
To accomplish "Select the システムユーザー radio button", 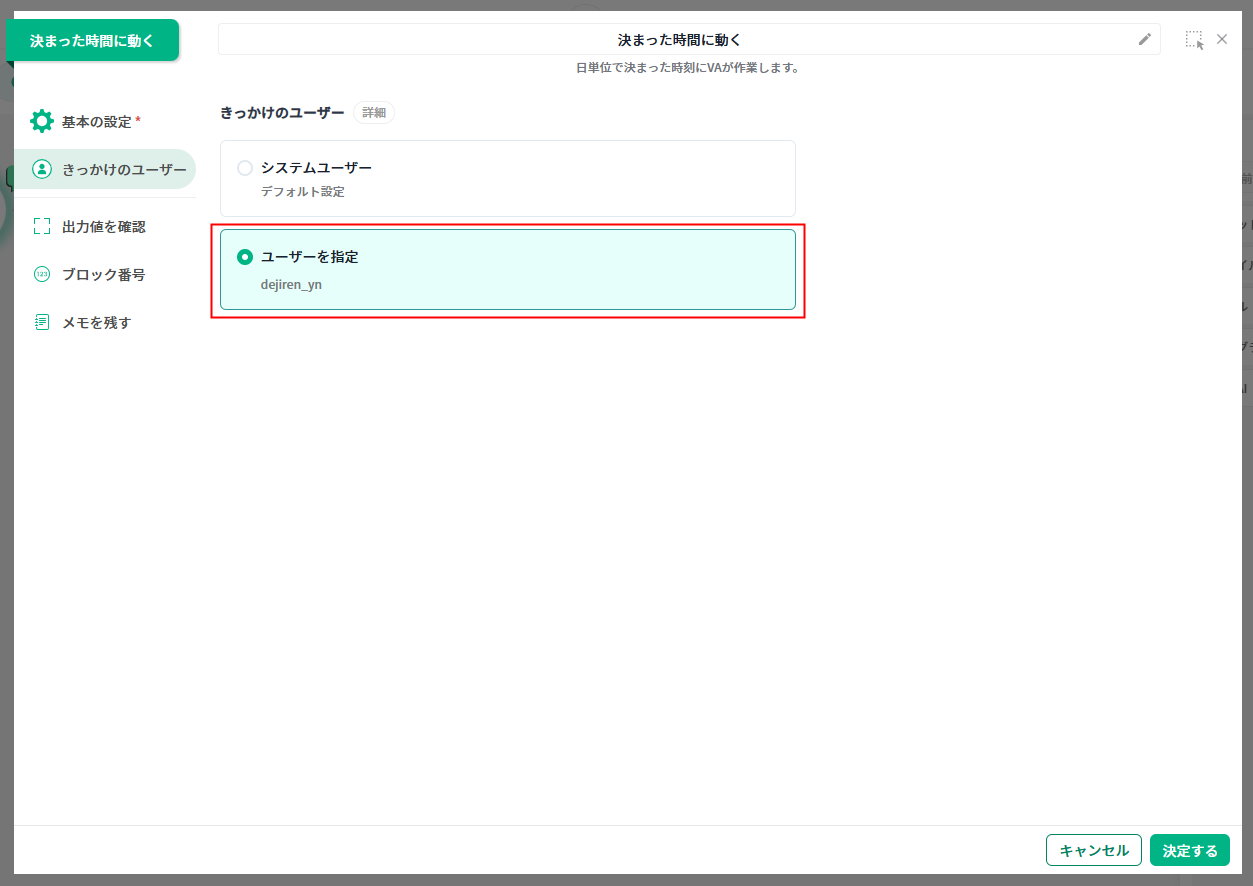I will tap(245, 168).
